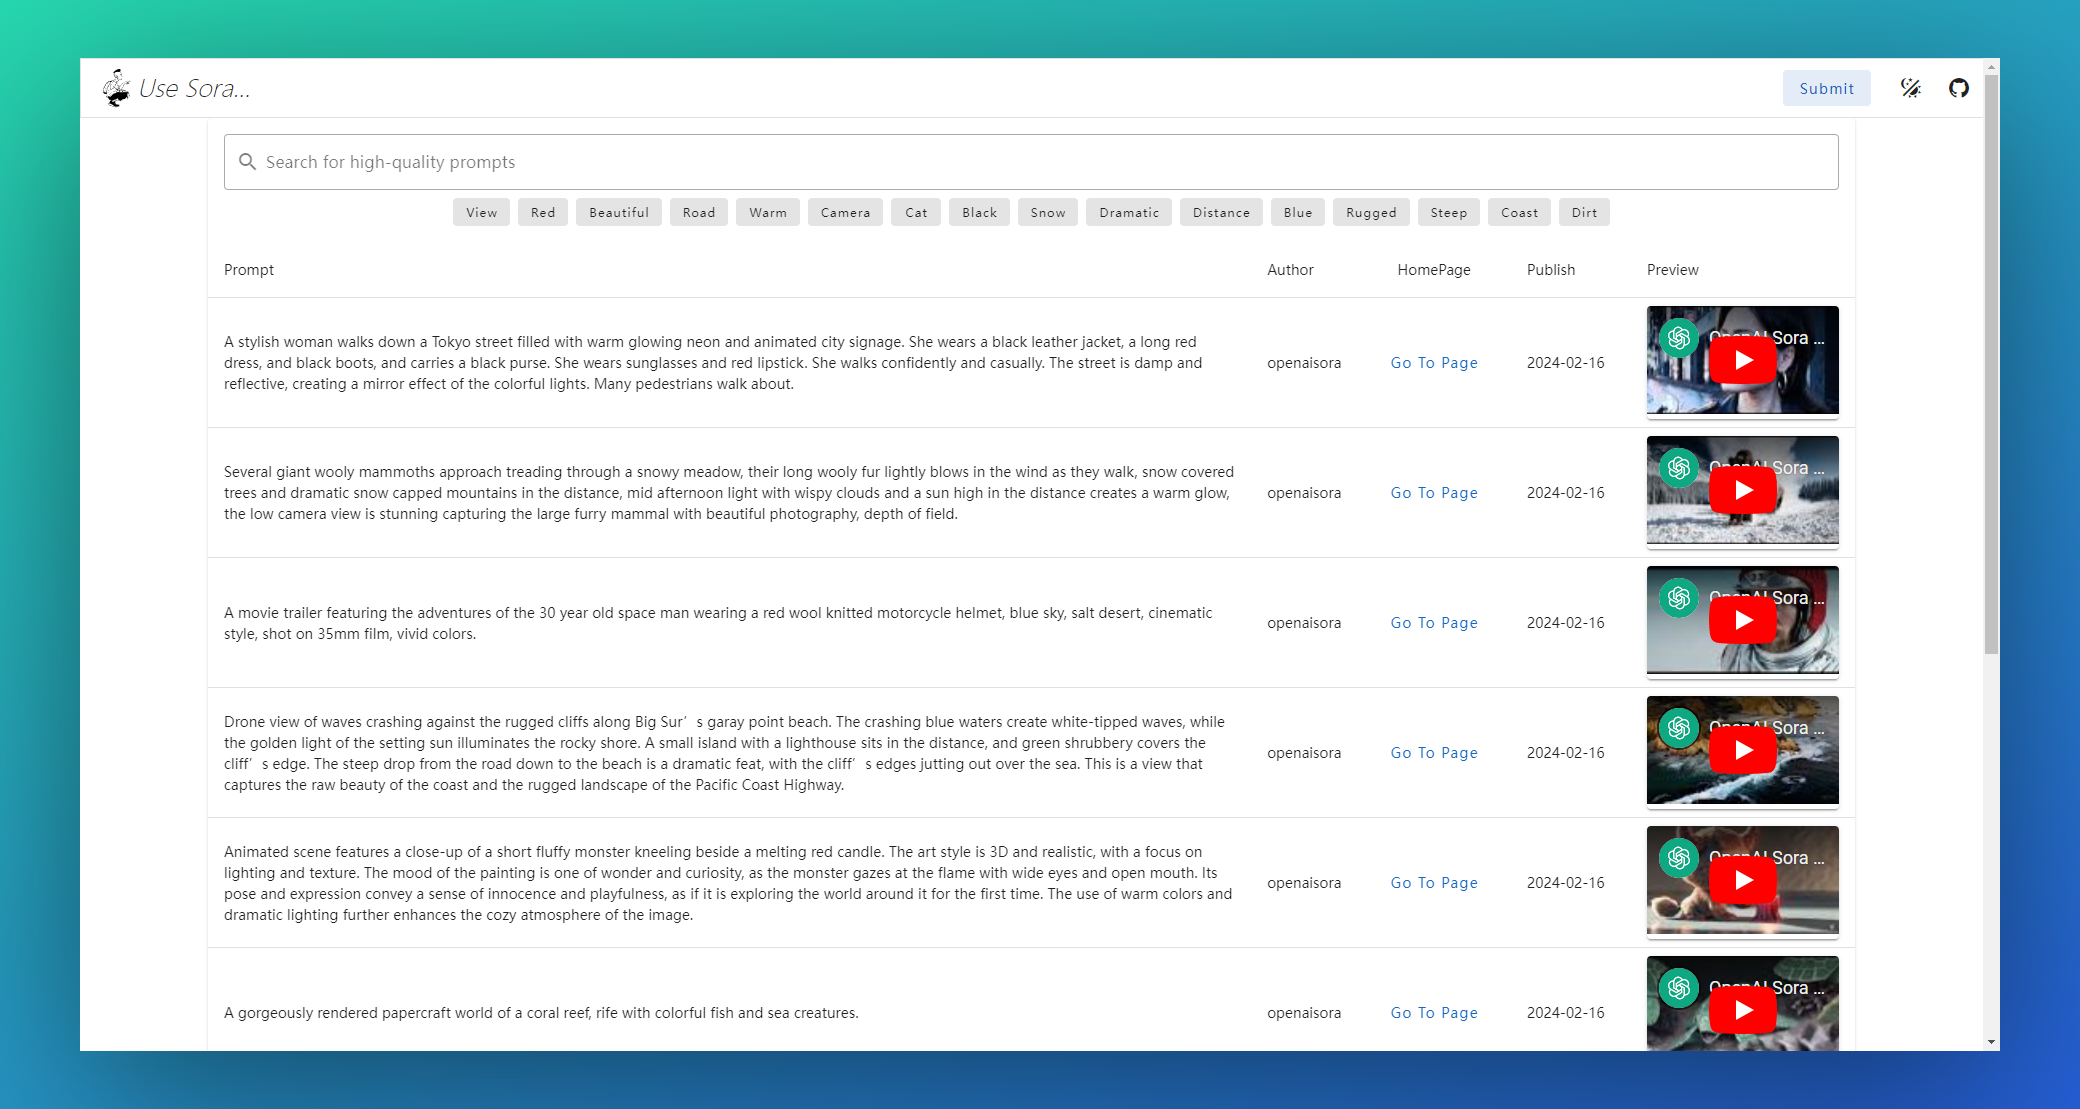
Task: Open Go To Page for Big Sur prompt
Action: point(1433,753)
